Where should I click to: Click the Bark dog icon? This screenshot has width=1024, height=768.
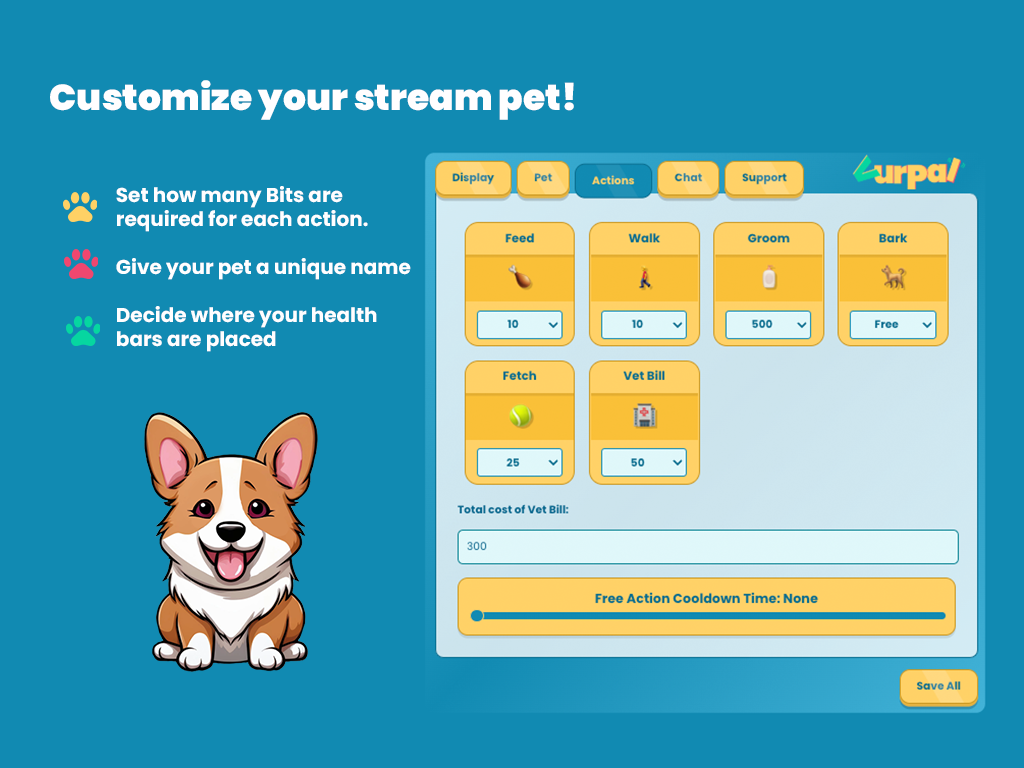point(892,278)
